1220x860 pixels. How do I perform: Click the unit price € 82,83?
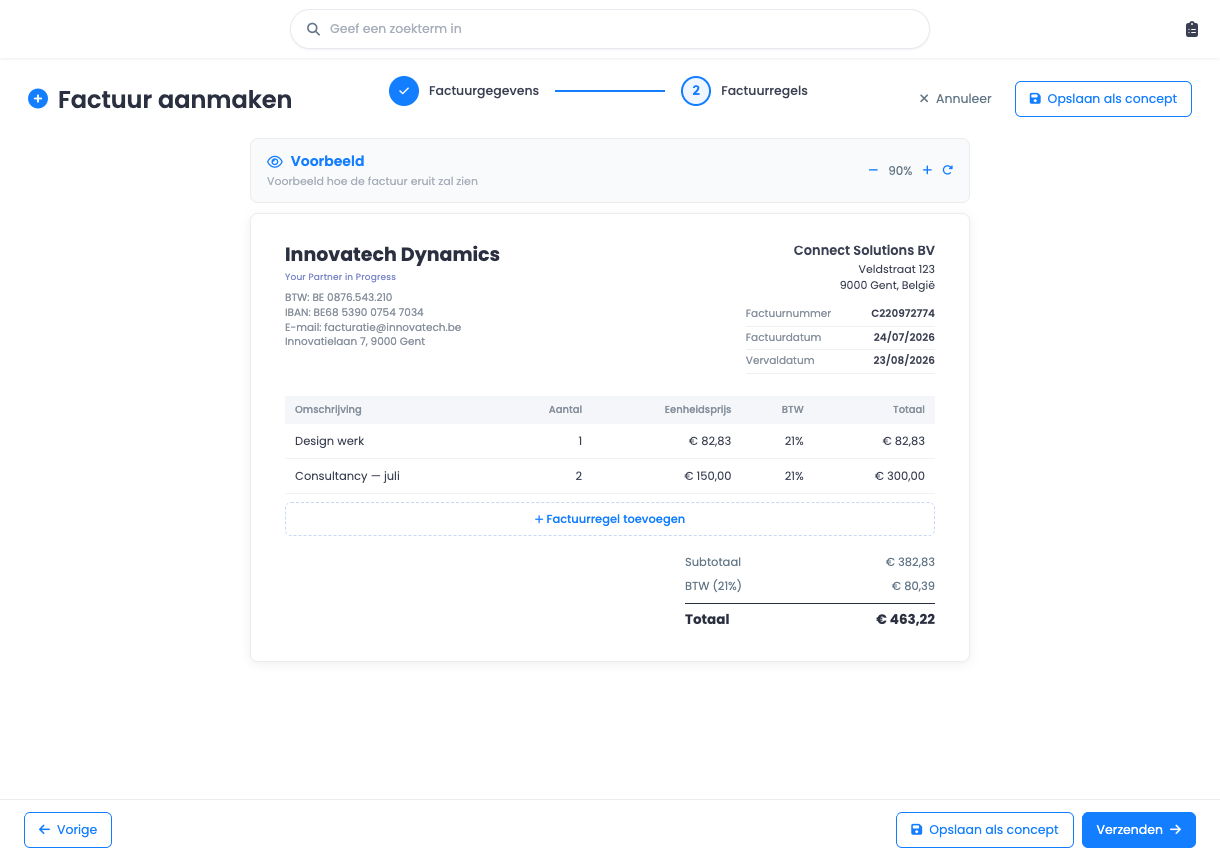(710, 441)
